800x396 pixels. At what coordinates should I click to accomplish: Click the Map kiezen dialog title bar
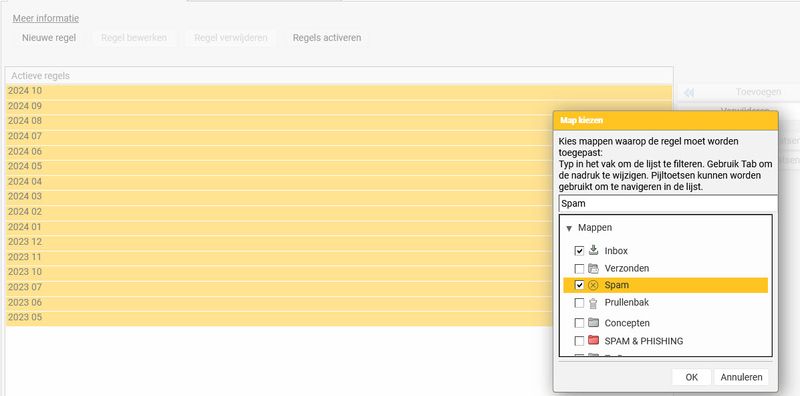666,120
